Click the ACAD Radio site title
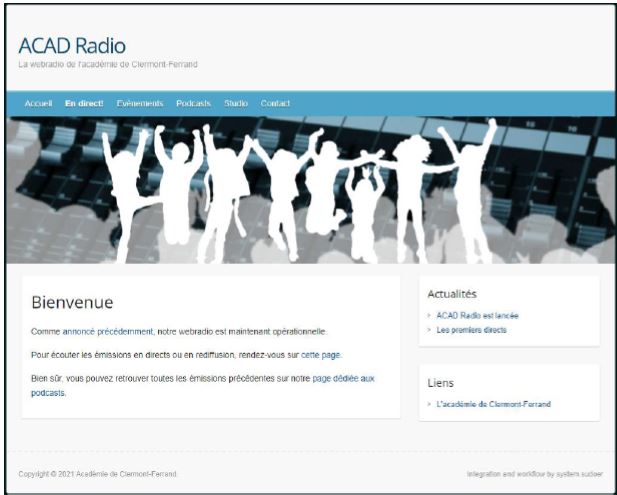617x495 pixels. (72, 45)
